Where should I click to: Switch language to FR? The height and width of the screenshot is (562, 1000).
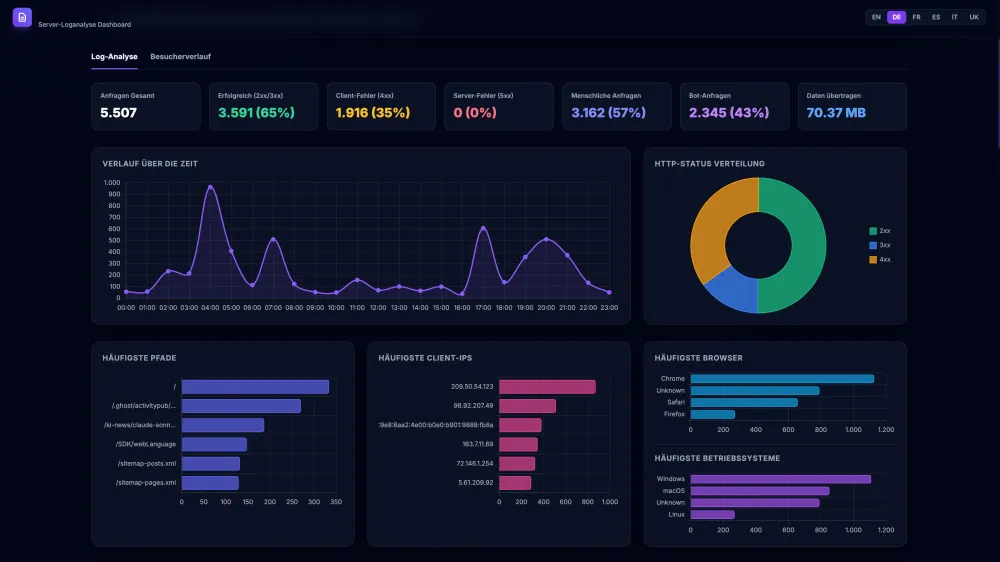(x=916, y=17)
